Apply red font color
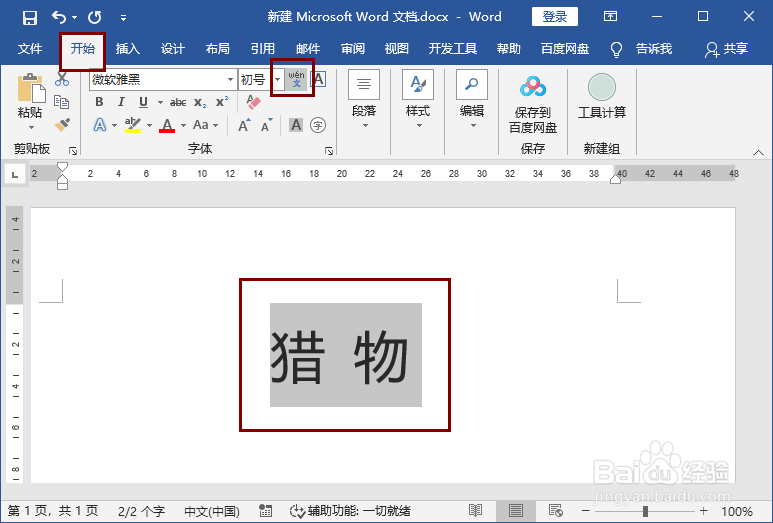This screenshot has width=773, height=523. point(167,125)
